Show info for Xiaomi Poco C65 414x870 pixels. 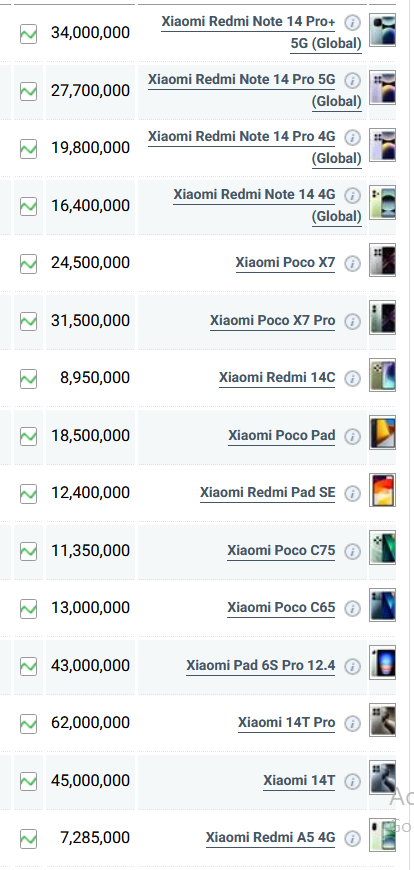coord(352,609)
